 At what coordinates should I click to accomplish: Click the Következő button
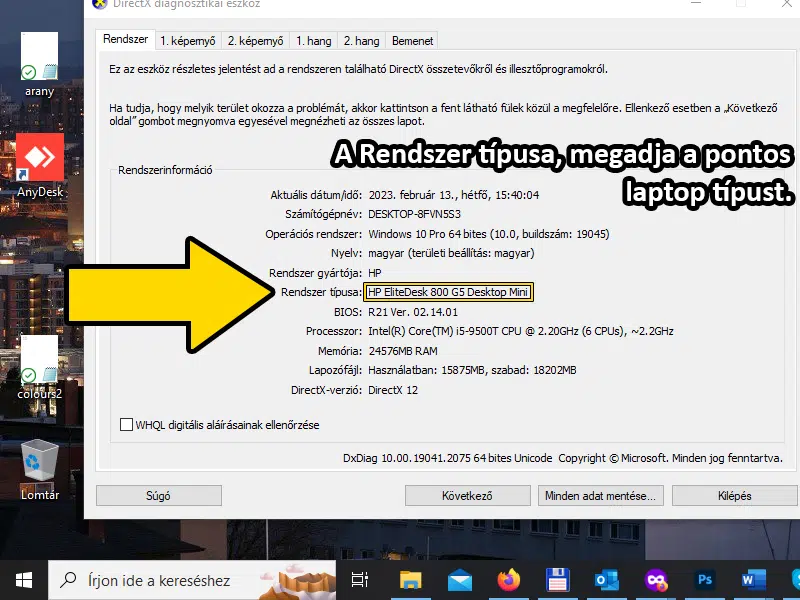(x=467, y=495)
